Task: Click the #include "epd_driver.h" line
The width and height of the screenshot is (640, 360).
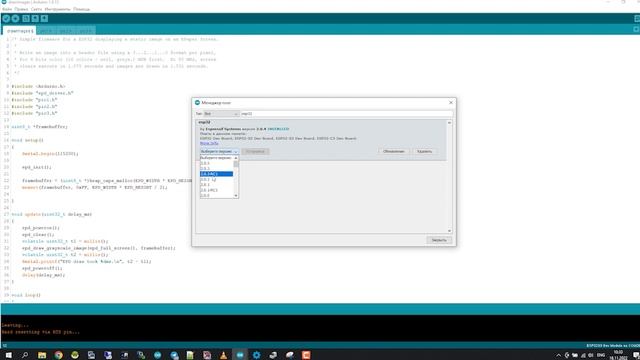Action: click(x=42, y=93)
